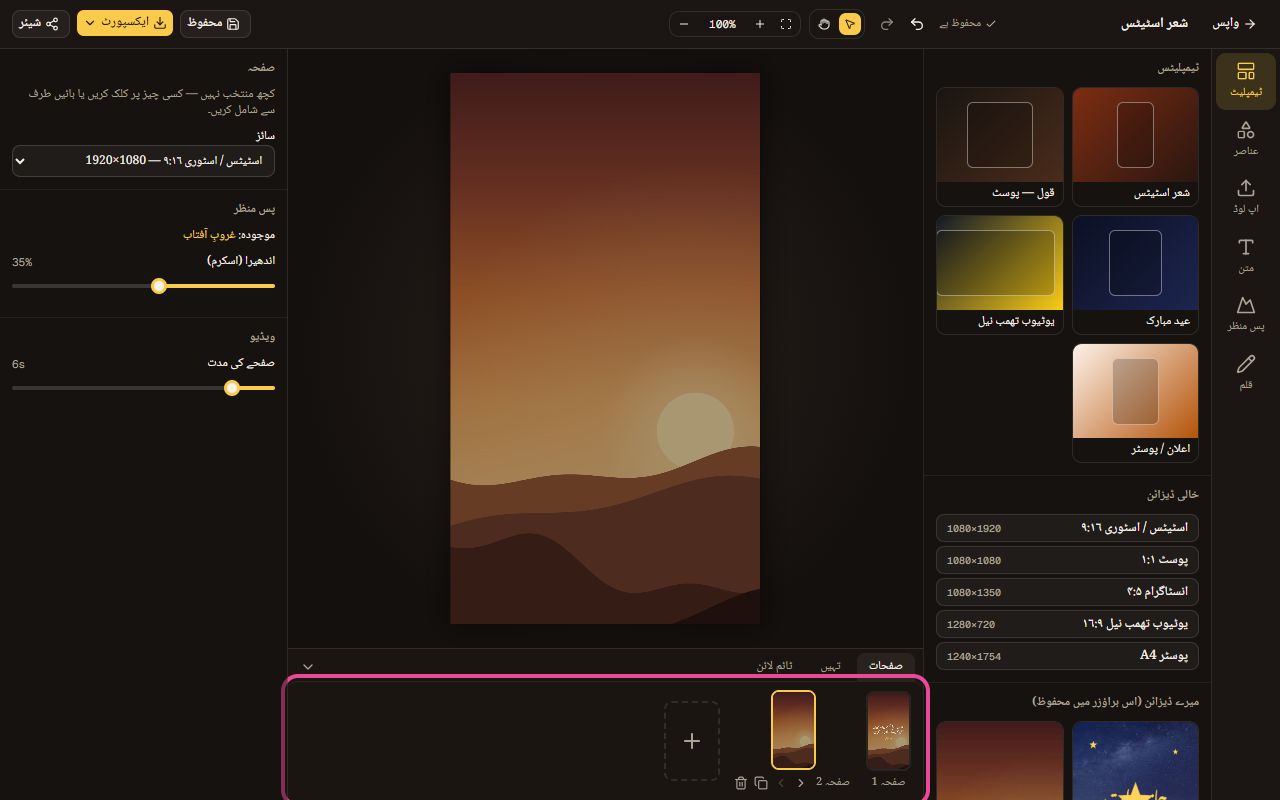Choose the عید مبارک template
The image size is (1280, 800).
click(x=1135, y=274)
